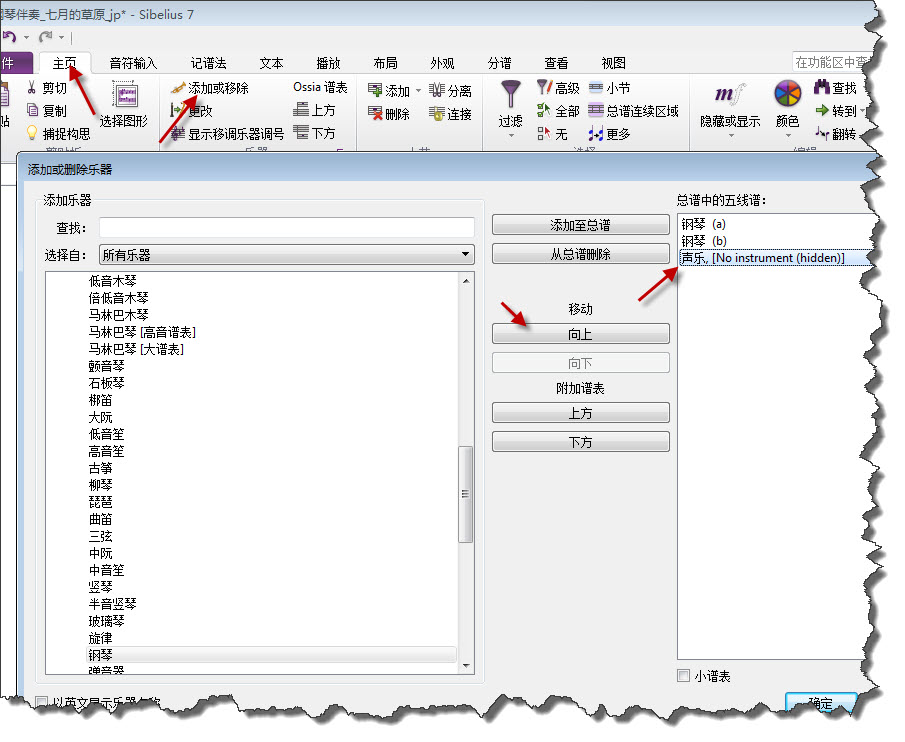Click the Add or Remove instruments icon

coord(178,88)
